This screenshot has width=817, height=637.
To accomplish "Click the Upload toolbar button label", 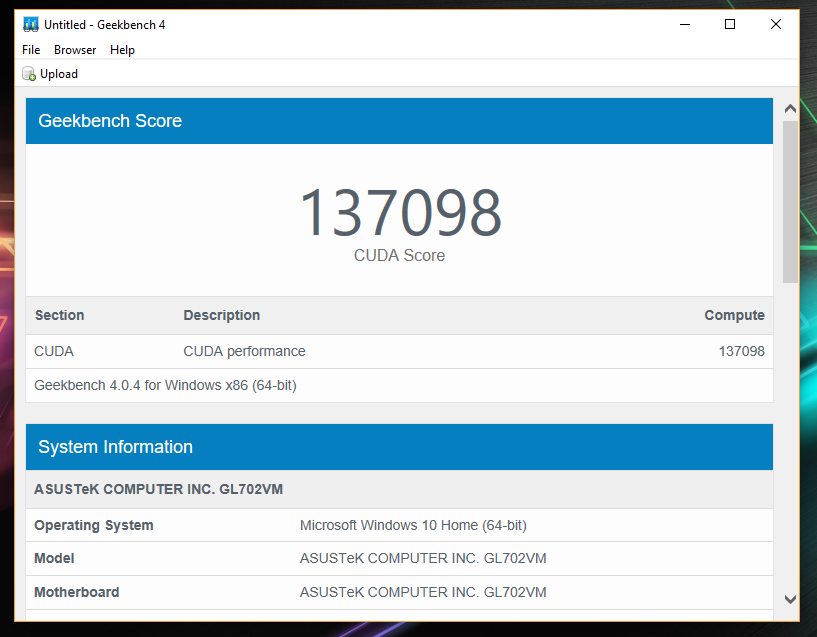I will coord(59,74).
